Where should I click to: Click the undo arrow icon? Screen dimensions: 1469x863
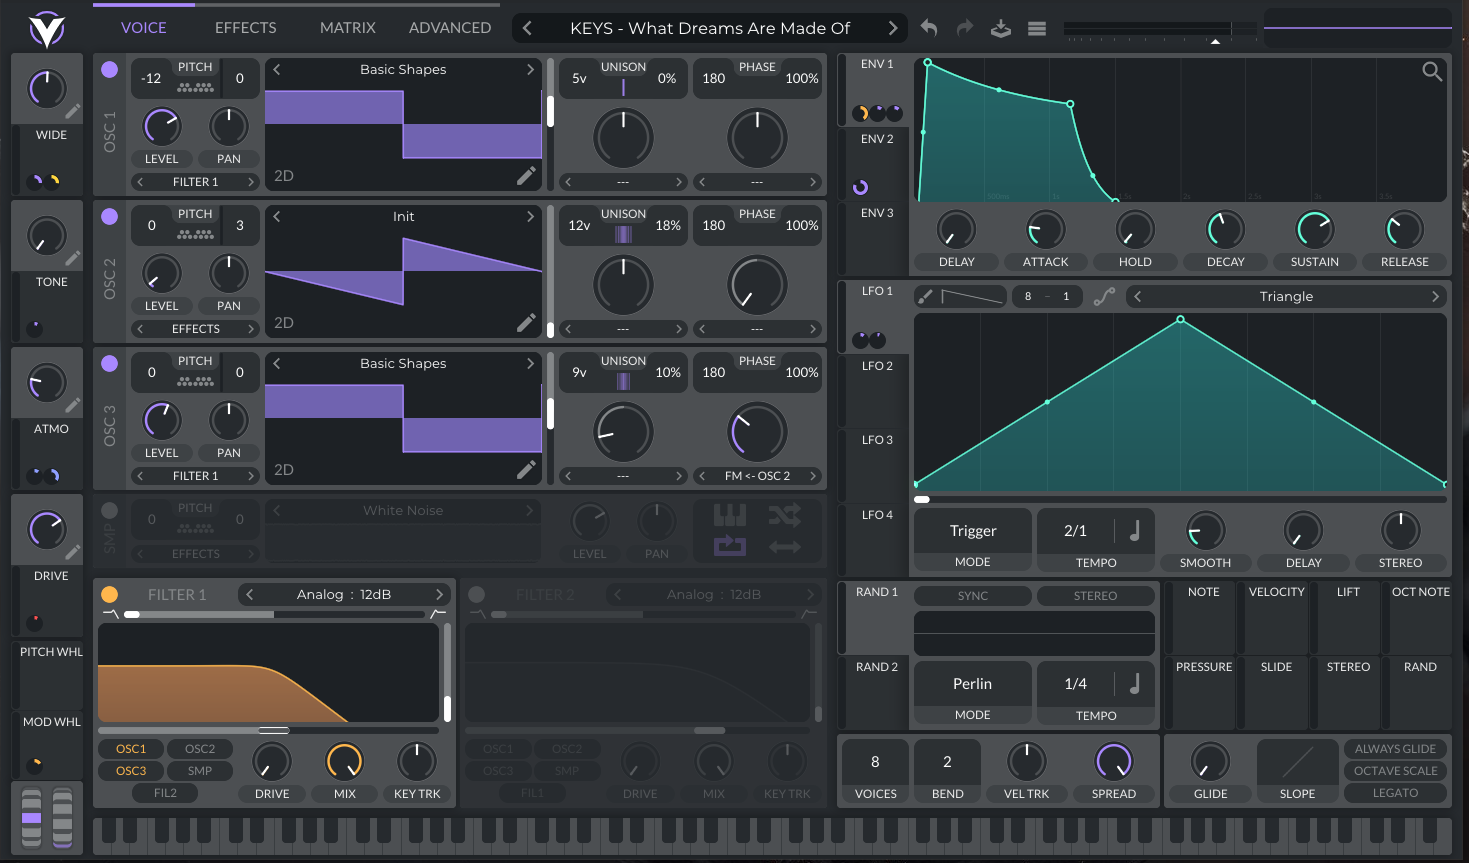coord(929,28)
